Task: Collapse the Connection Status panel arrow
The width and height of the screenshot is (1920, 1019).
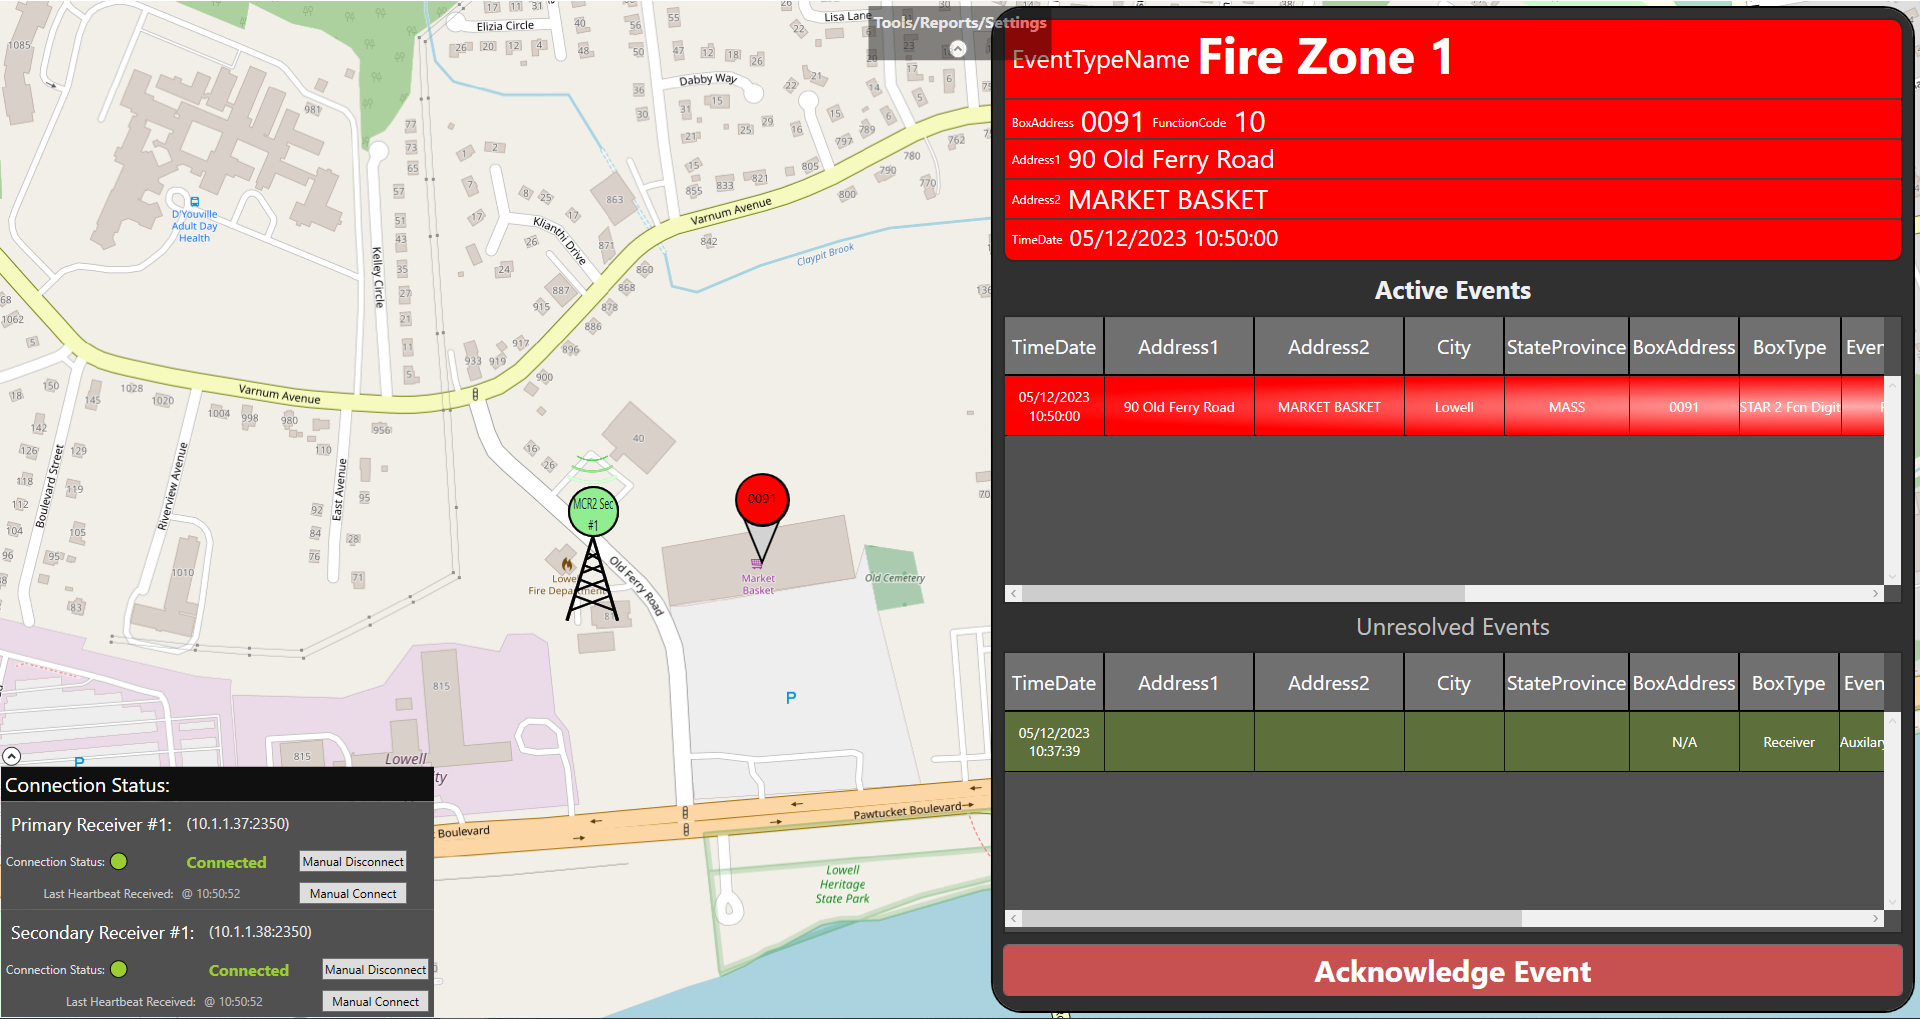Action: pos(12,756)
